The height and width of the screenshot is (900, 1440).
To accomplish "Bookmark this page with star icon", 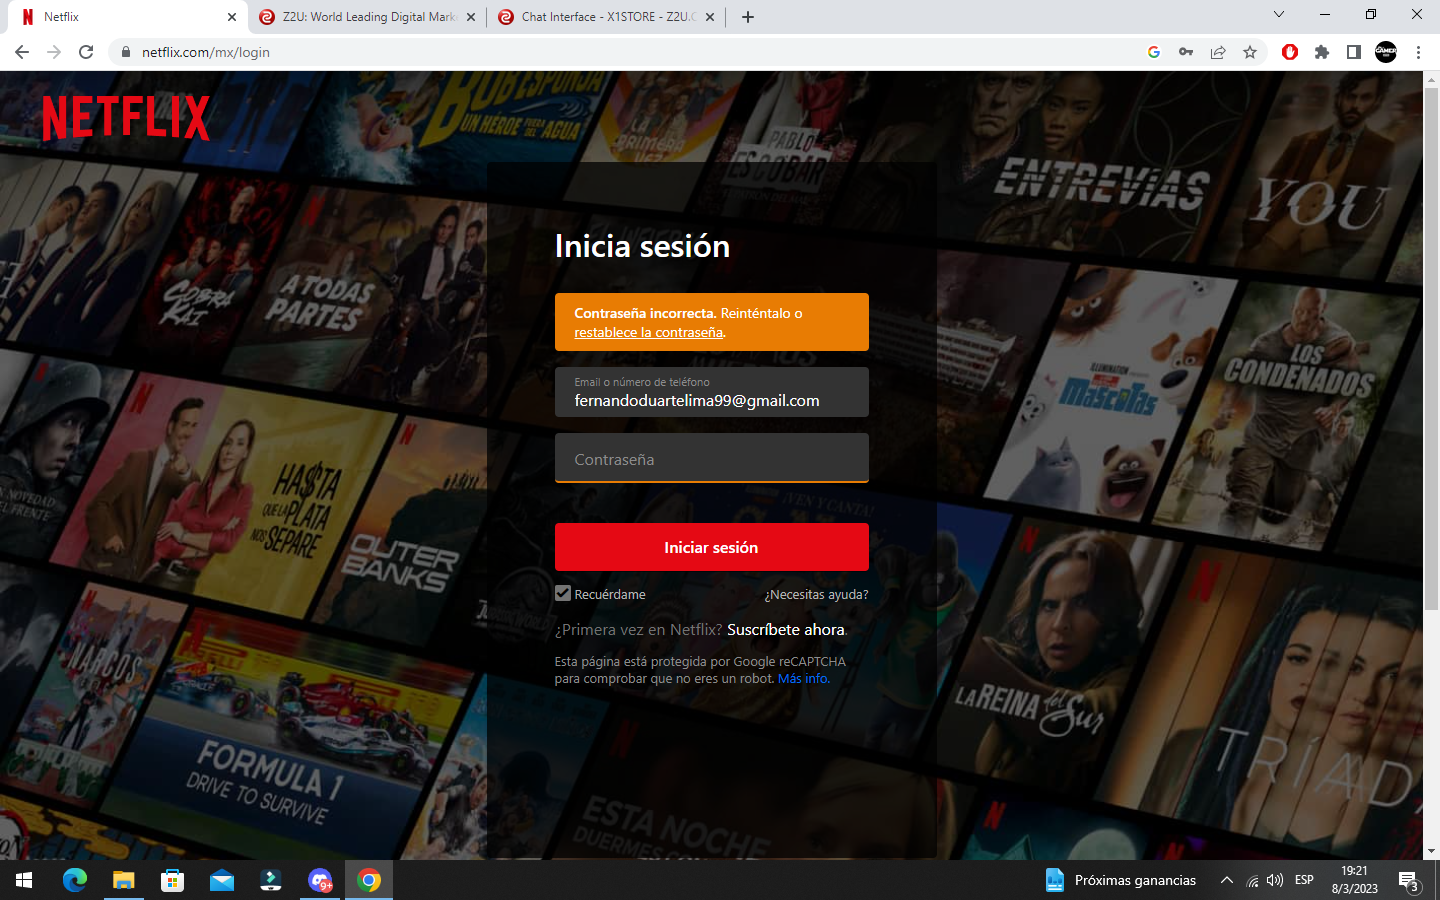I will pyautogui.click(x=1250, y=52).
